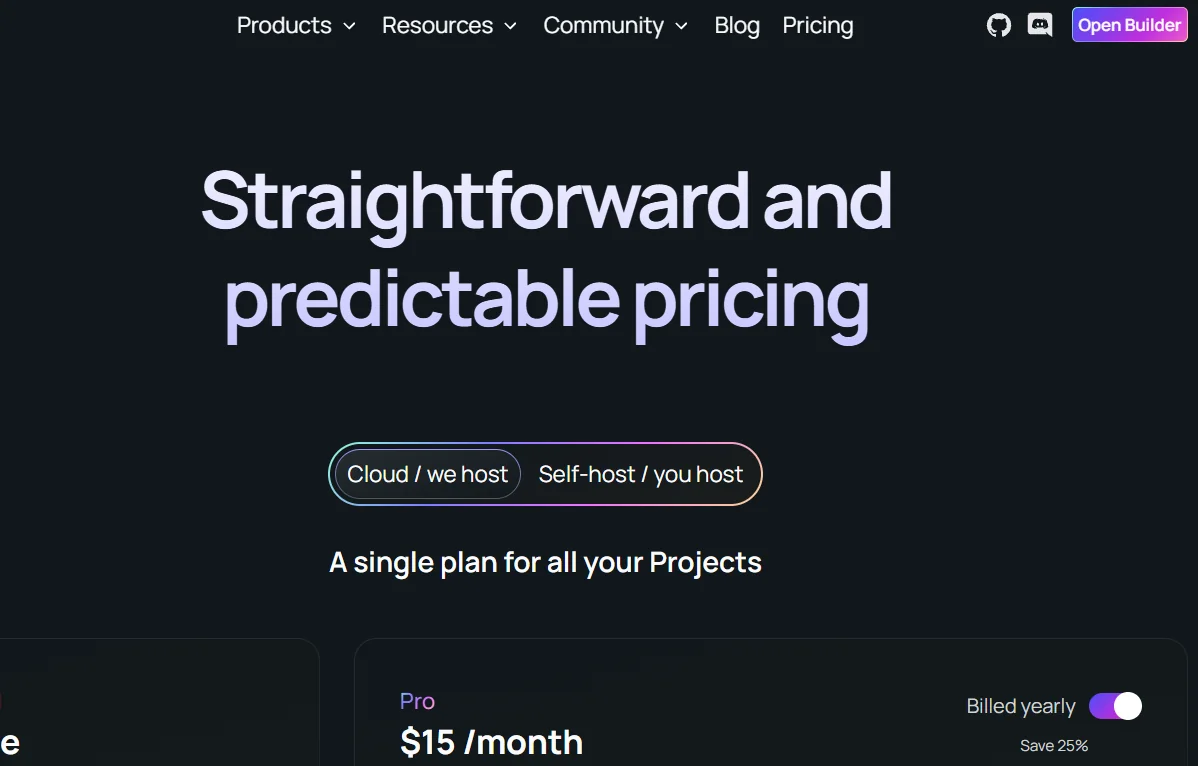Image resolution: width=1198 pixels, height=766 pixels.
Task: Open the GitHub repository icon
Action: click(x=998, y=25)
